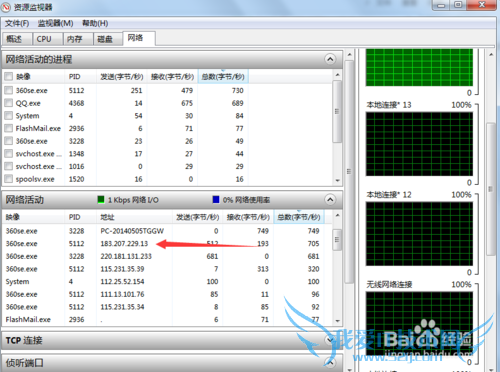Close the Resource Monitor window
Screen dimensions: 500x372
click(481, 5)
